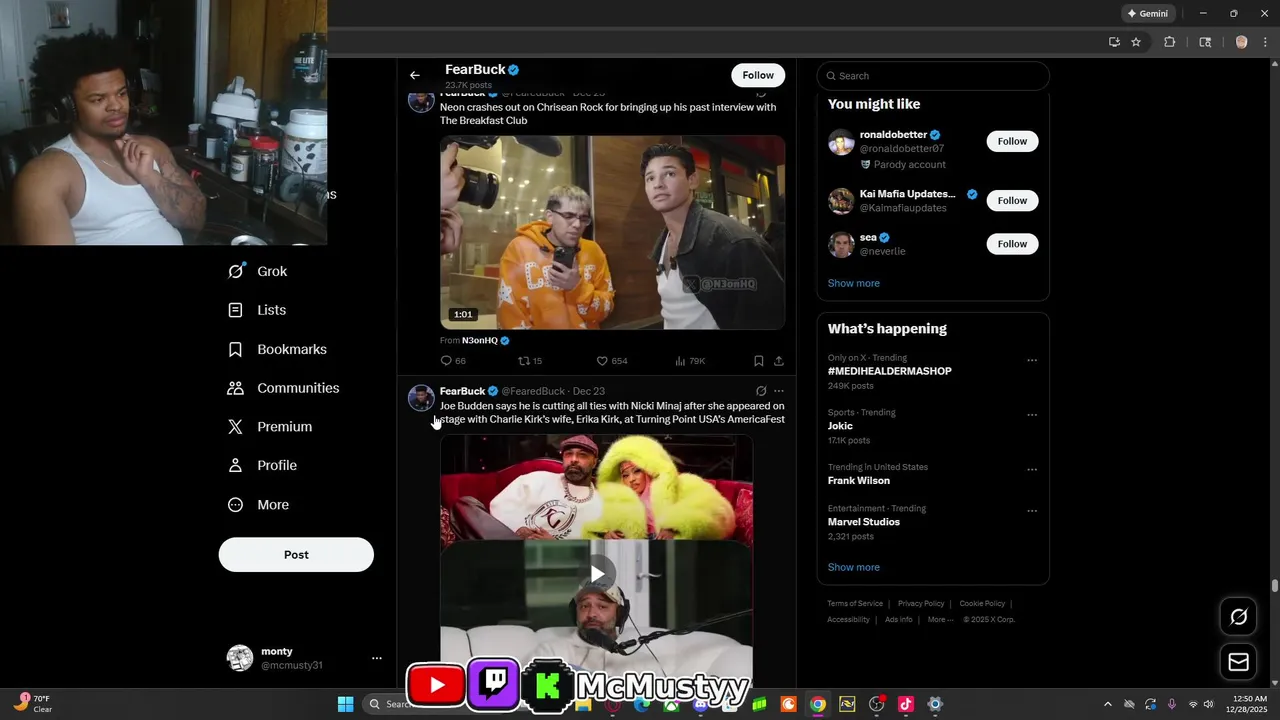This screenshot has width=1280, height=720.
Task: Share the Neon crashes out post
Action: (779, 361)
